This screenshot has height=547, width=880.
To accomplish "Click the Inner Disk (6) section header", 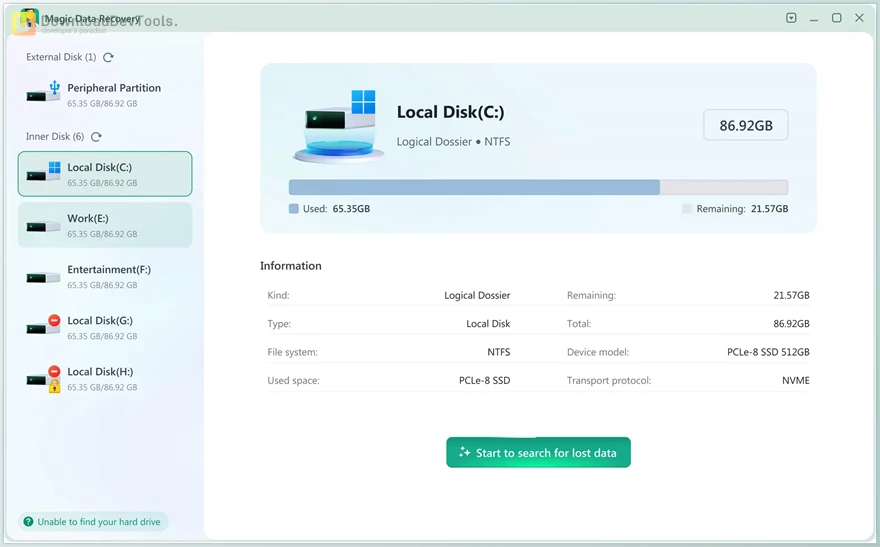I will [55, 137].
